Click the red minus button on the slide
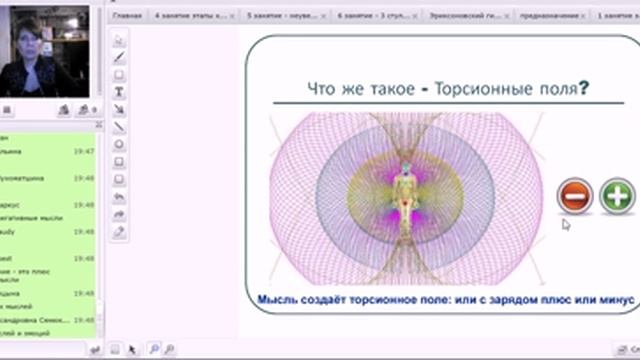The width and height of the screenshot is (640, 360). pyautogui.click(x=575, y=196)
